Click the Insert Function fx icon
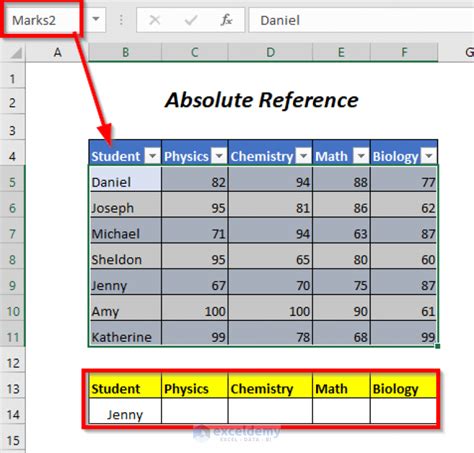Screen dimensions: 474x453 click(226, 20)
